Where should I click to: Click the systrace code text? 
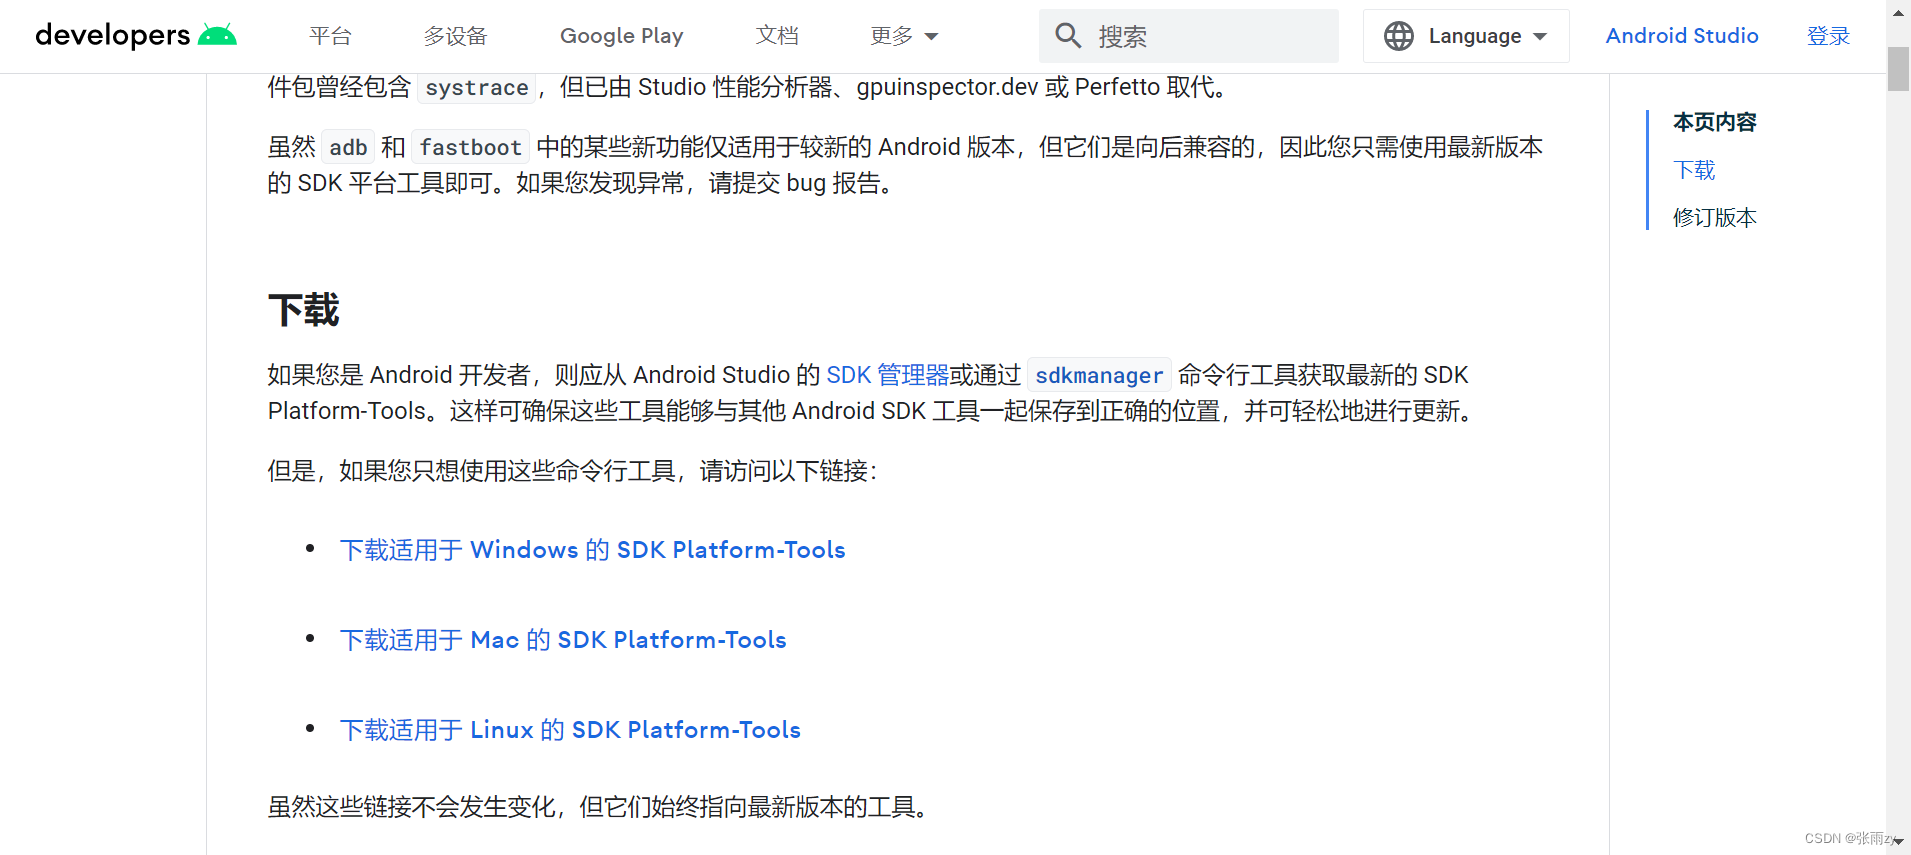pyautogui.click(x=476, y=88)
